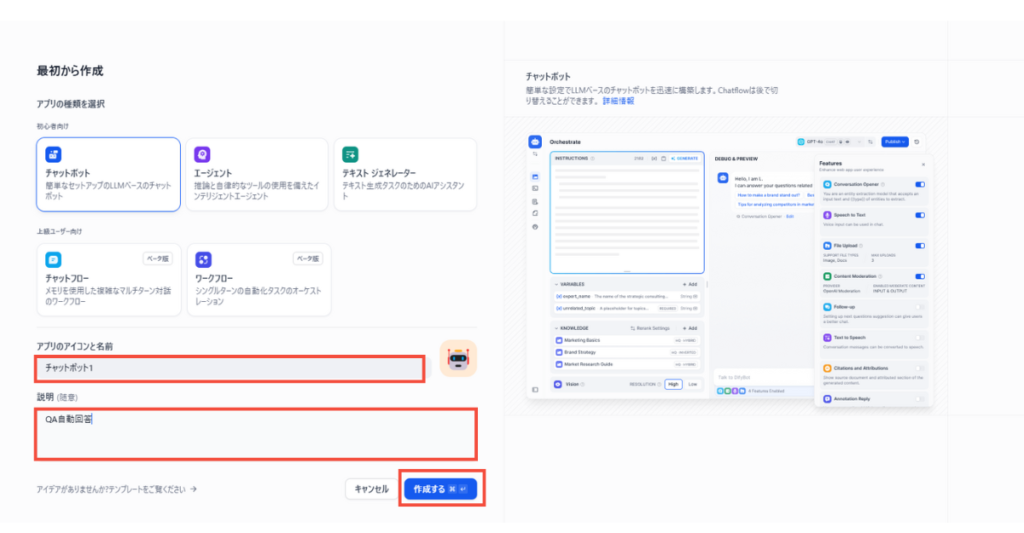
Task: Select the highlighted Orchestrate icon in preview sidebar
Action: 535,177
